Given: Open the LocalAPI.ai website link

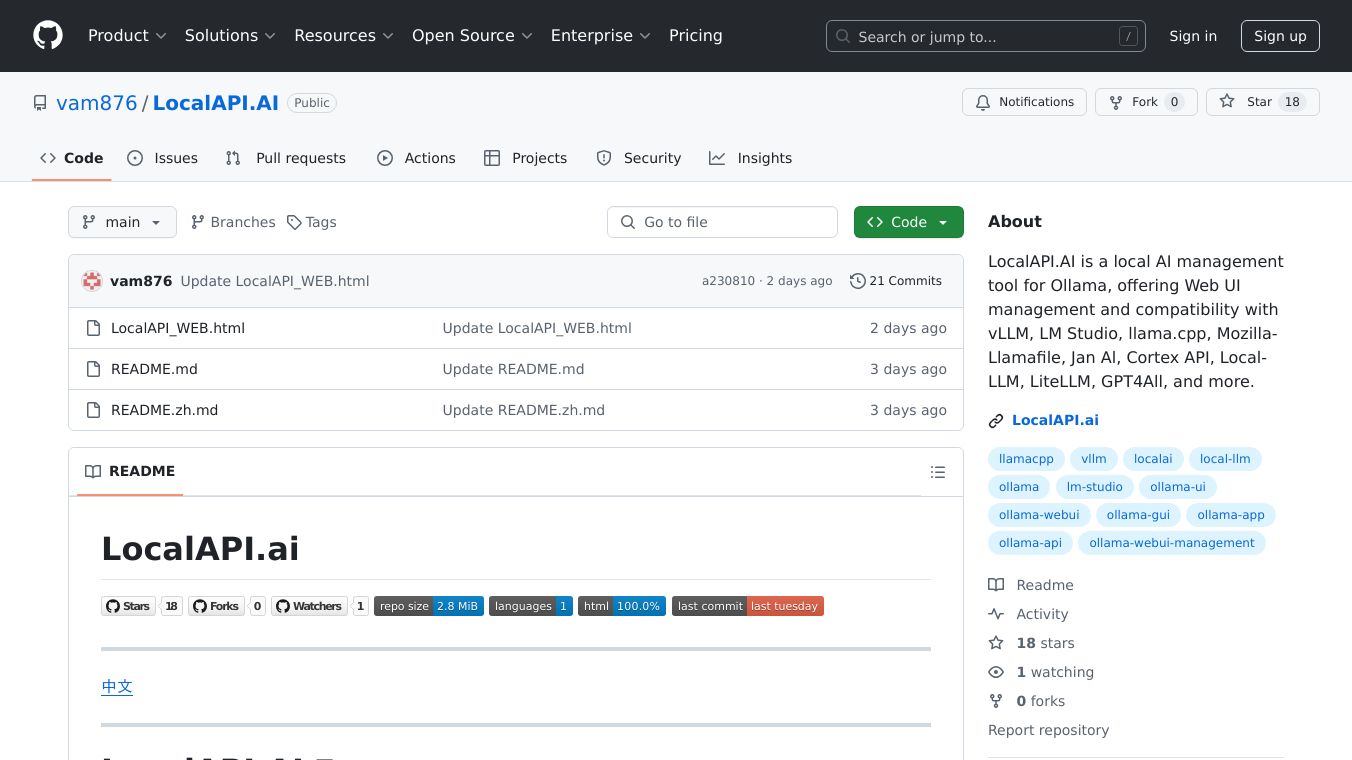Looking at the screenshot, I should 1055,420.
